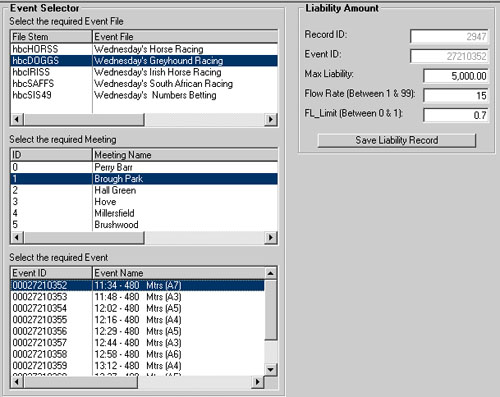Click the Meeting Name column header
500x397 pixels.
click(185, 155)
